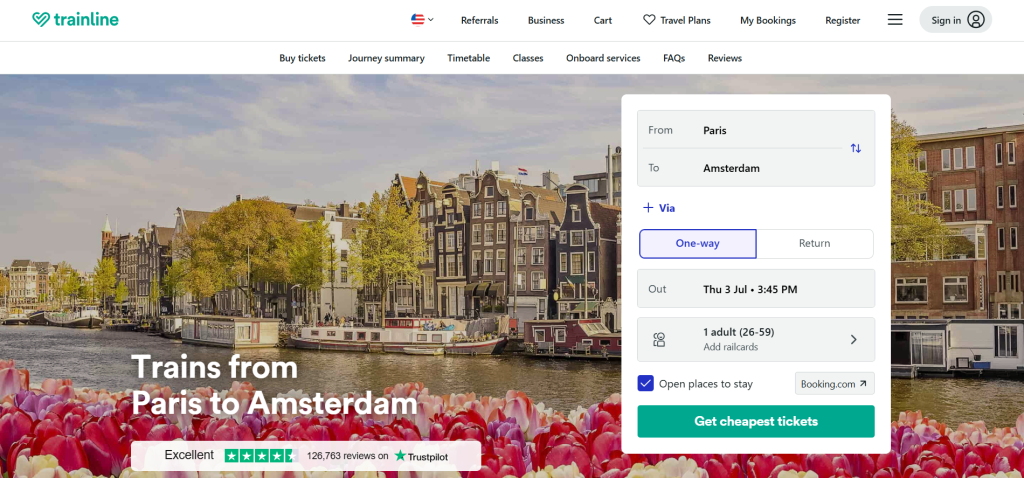The image size is (1024, 478).
Task: Click Register link
Action: pos(842,20)
